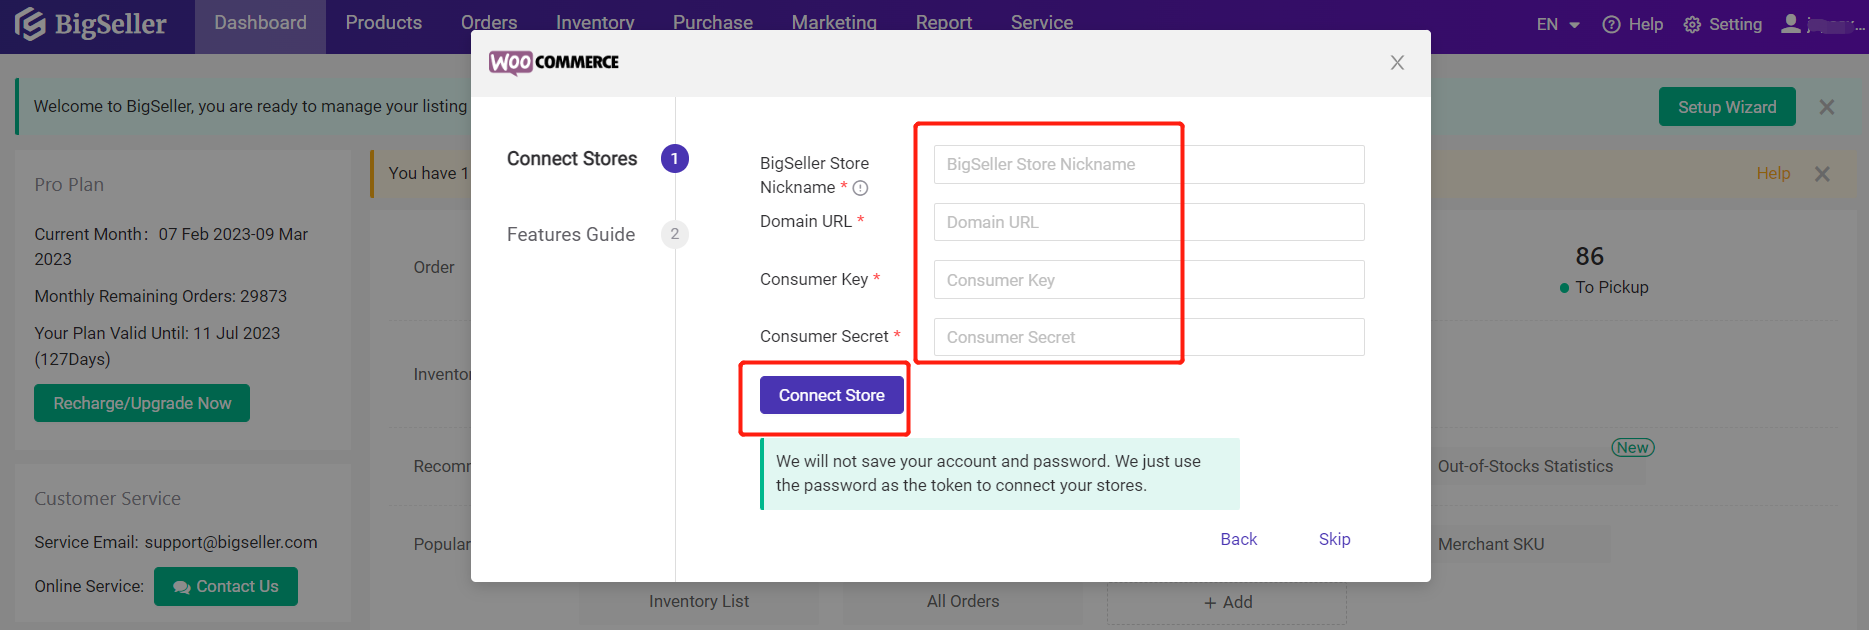1869x630 pixels.
Task: Focus the Domain URL field
Action: coord(1149,222)
